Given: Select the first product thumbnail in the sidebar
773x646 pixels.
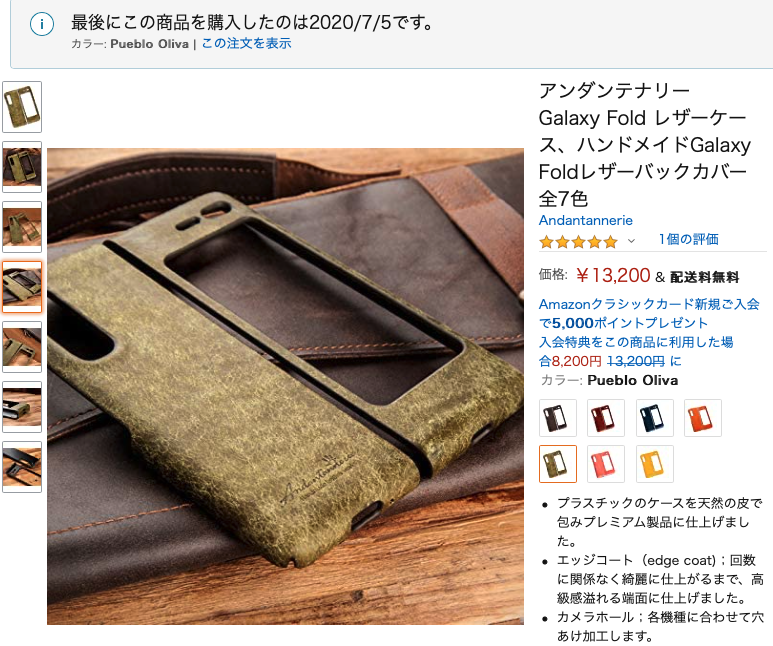Looking at the screenshot, I should 22,107.
